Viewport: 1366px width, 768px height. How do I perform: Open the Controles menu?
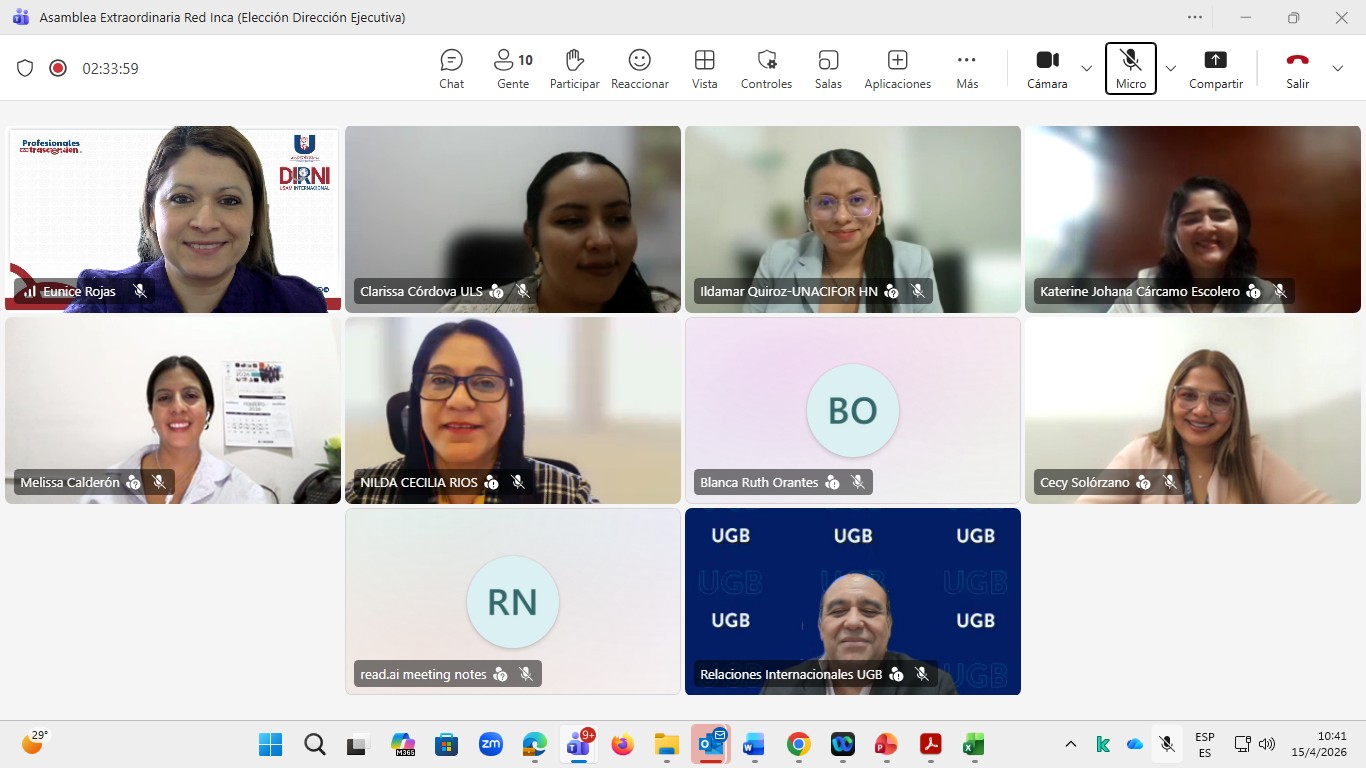tap(766, 68)
